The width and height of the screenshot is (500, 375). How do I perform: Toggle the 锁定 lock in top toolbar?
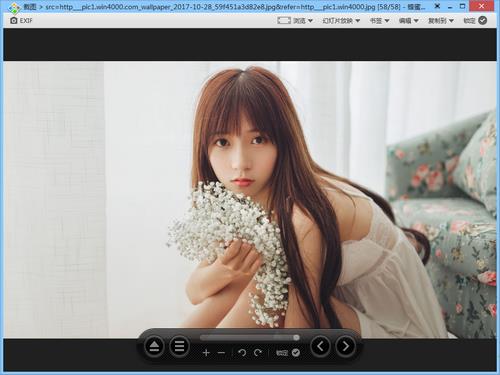coord(475,21)
